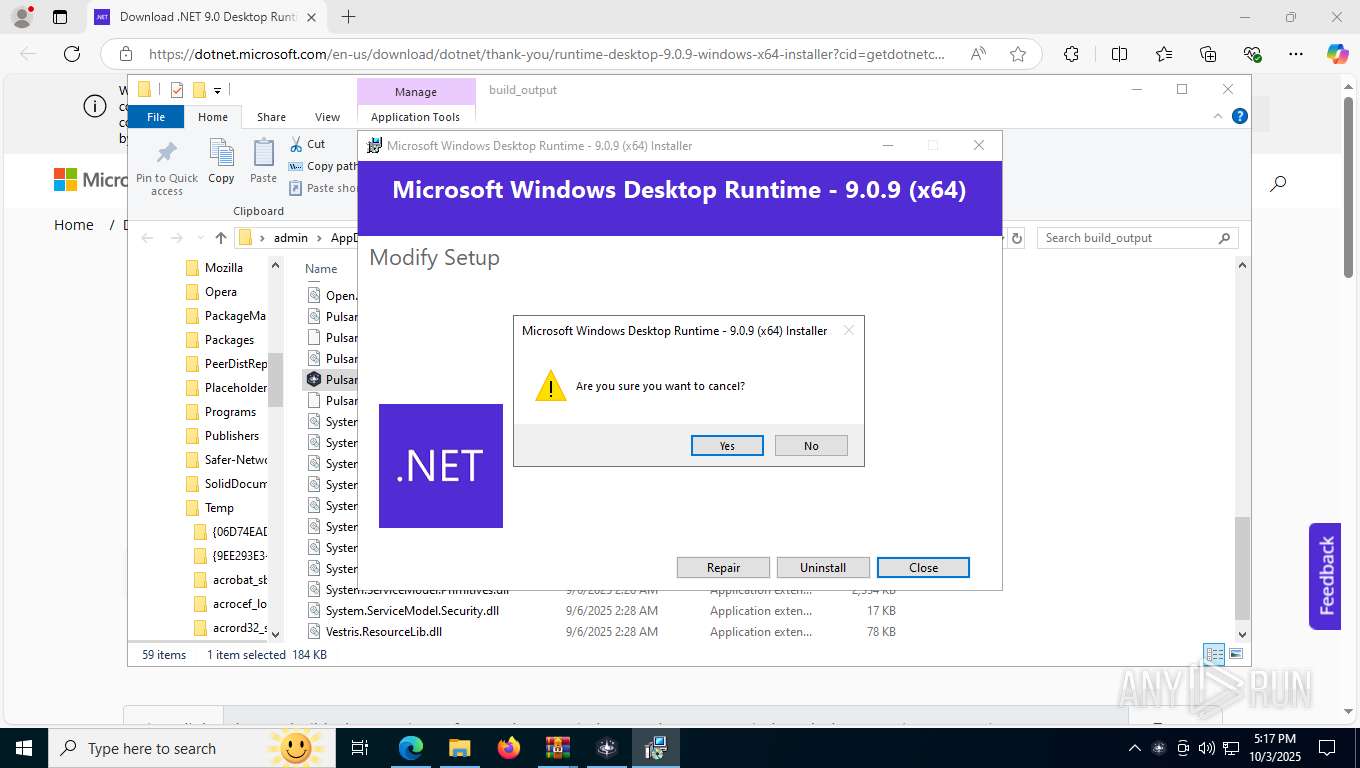
Task: Switch to the Explorer Home tab
Action: tap(213, 117)
